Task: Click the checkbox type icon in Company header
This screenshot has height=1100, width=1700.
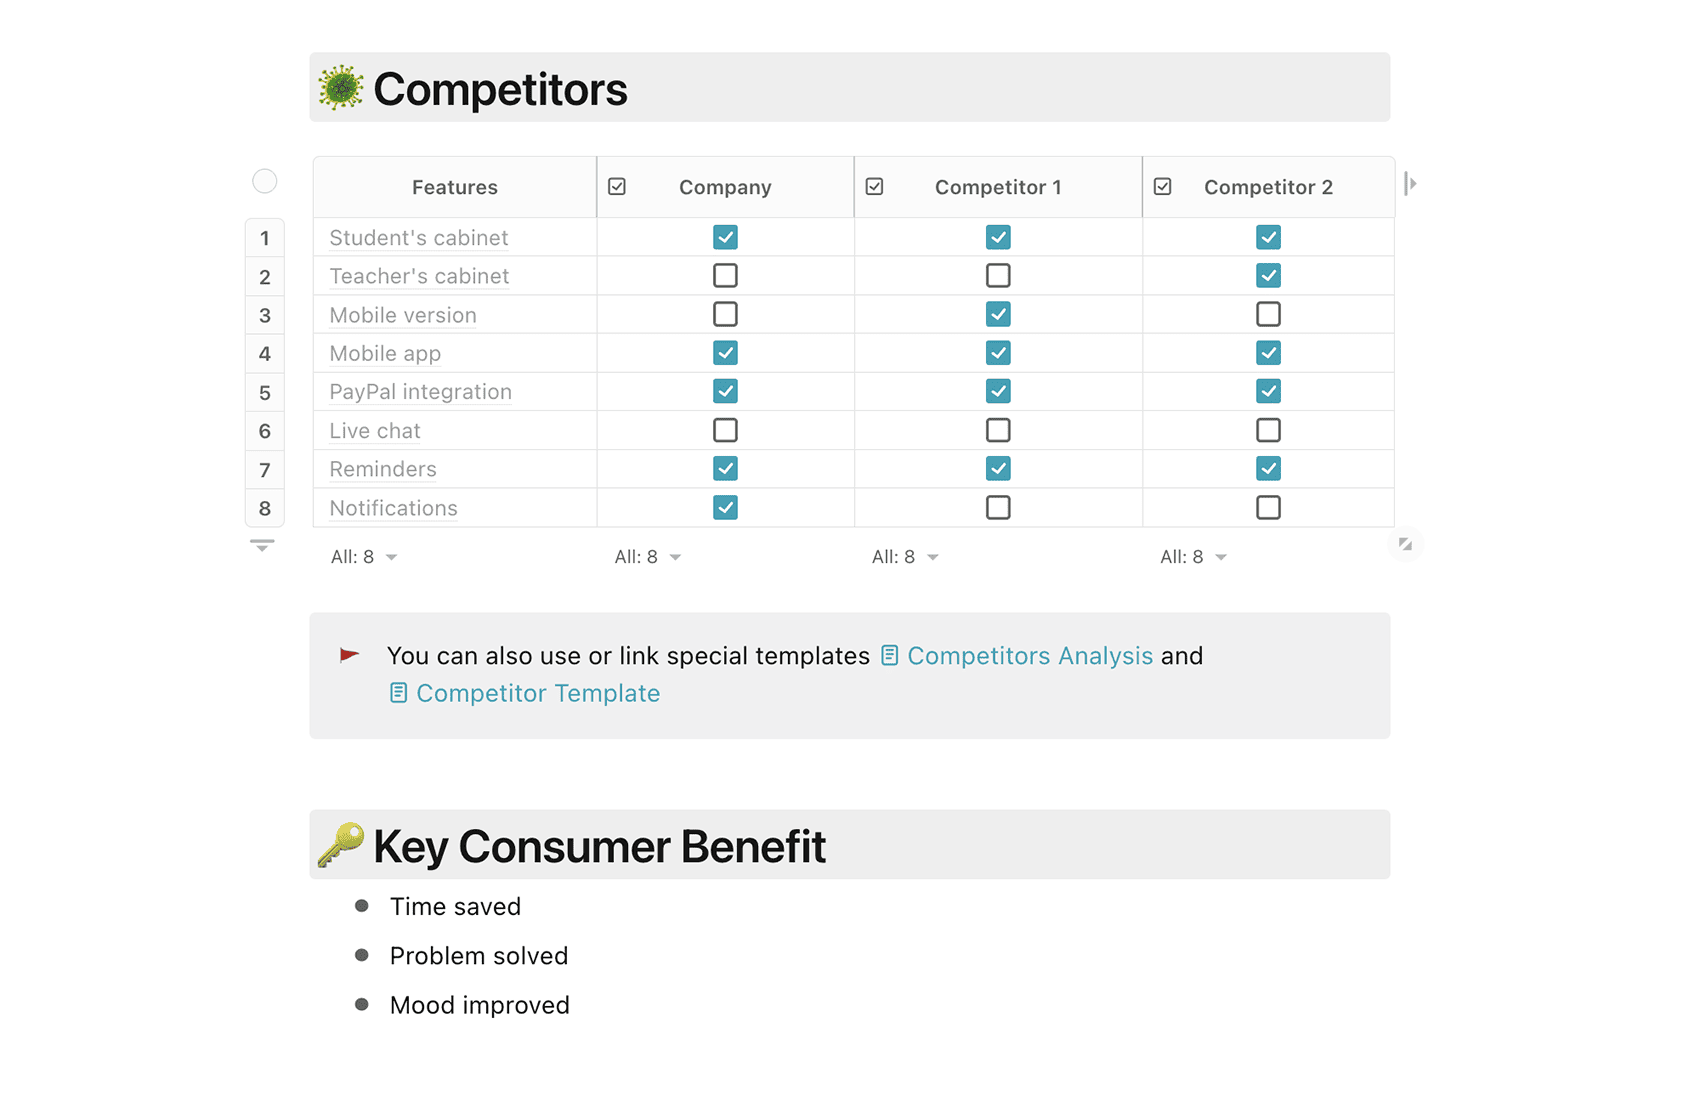Action: pyautogui.click(x=617, y=187)
